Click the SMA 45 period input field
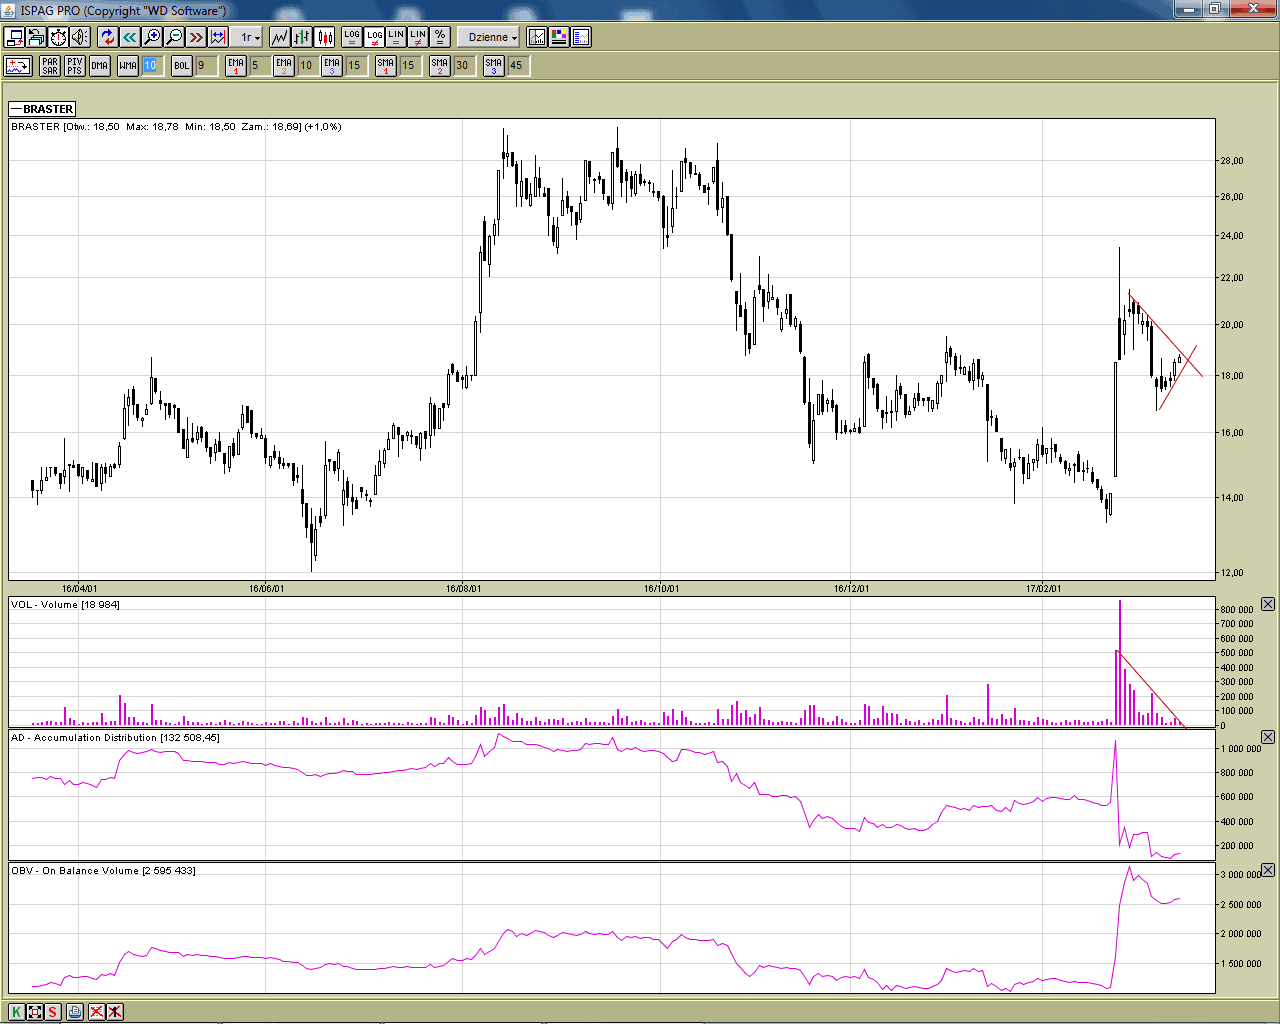1280x1024 pixels. [x=517, y=66]
